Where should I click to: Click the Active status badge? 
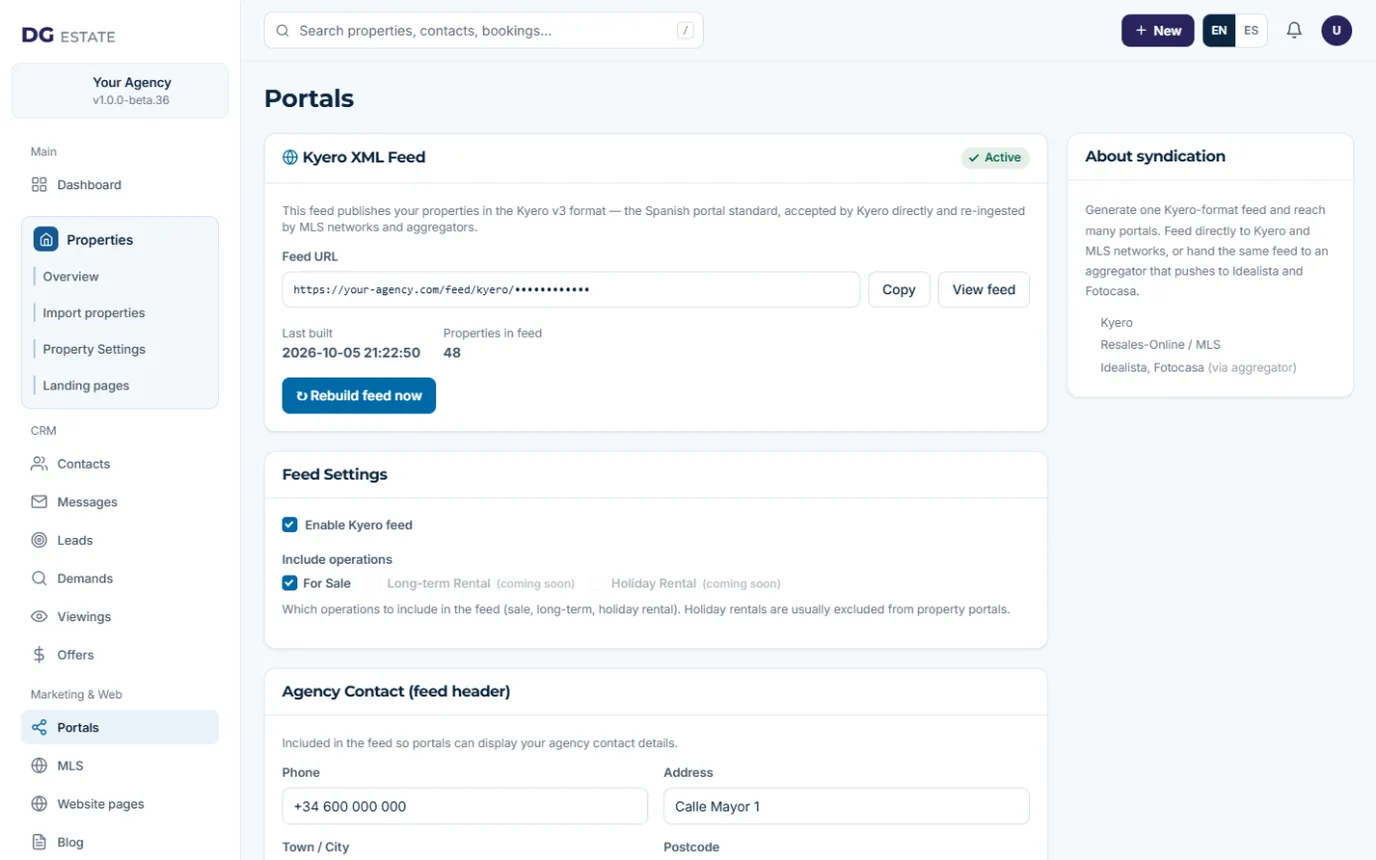pos(995,157)
